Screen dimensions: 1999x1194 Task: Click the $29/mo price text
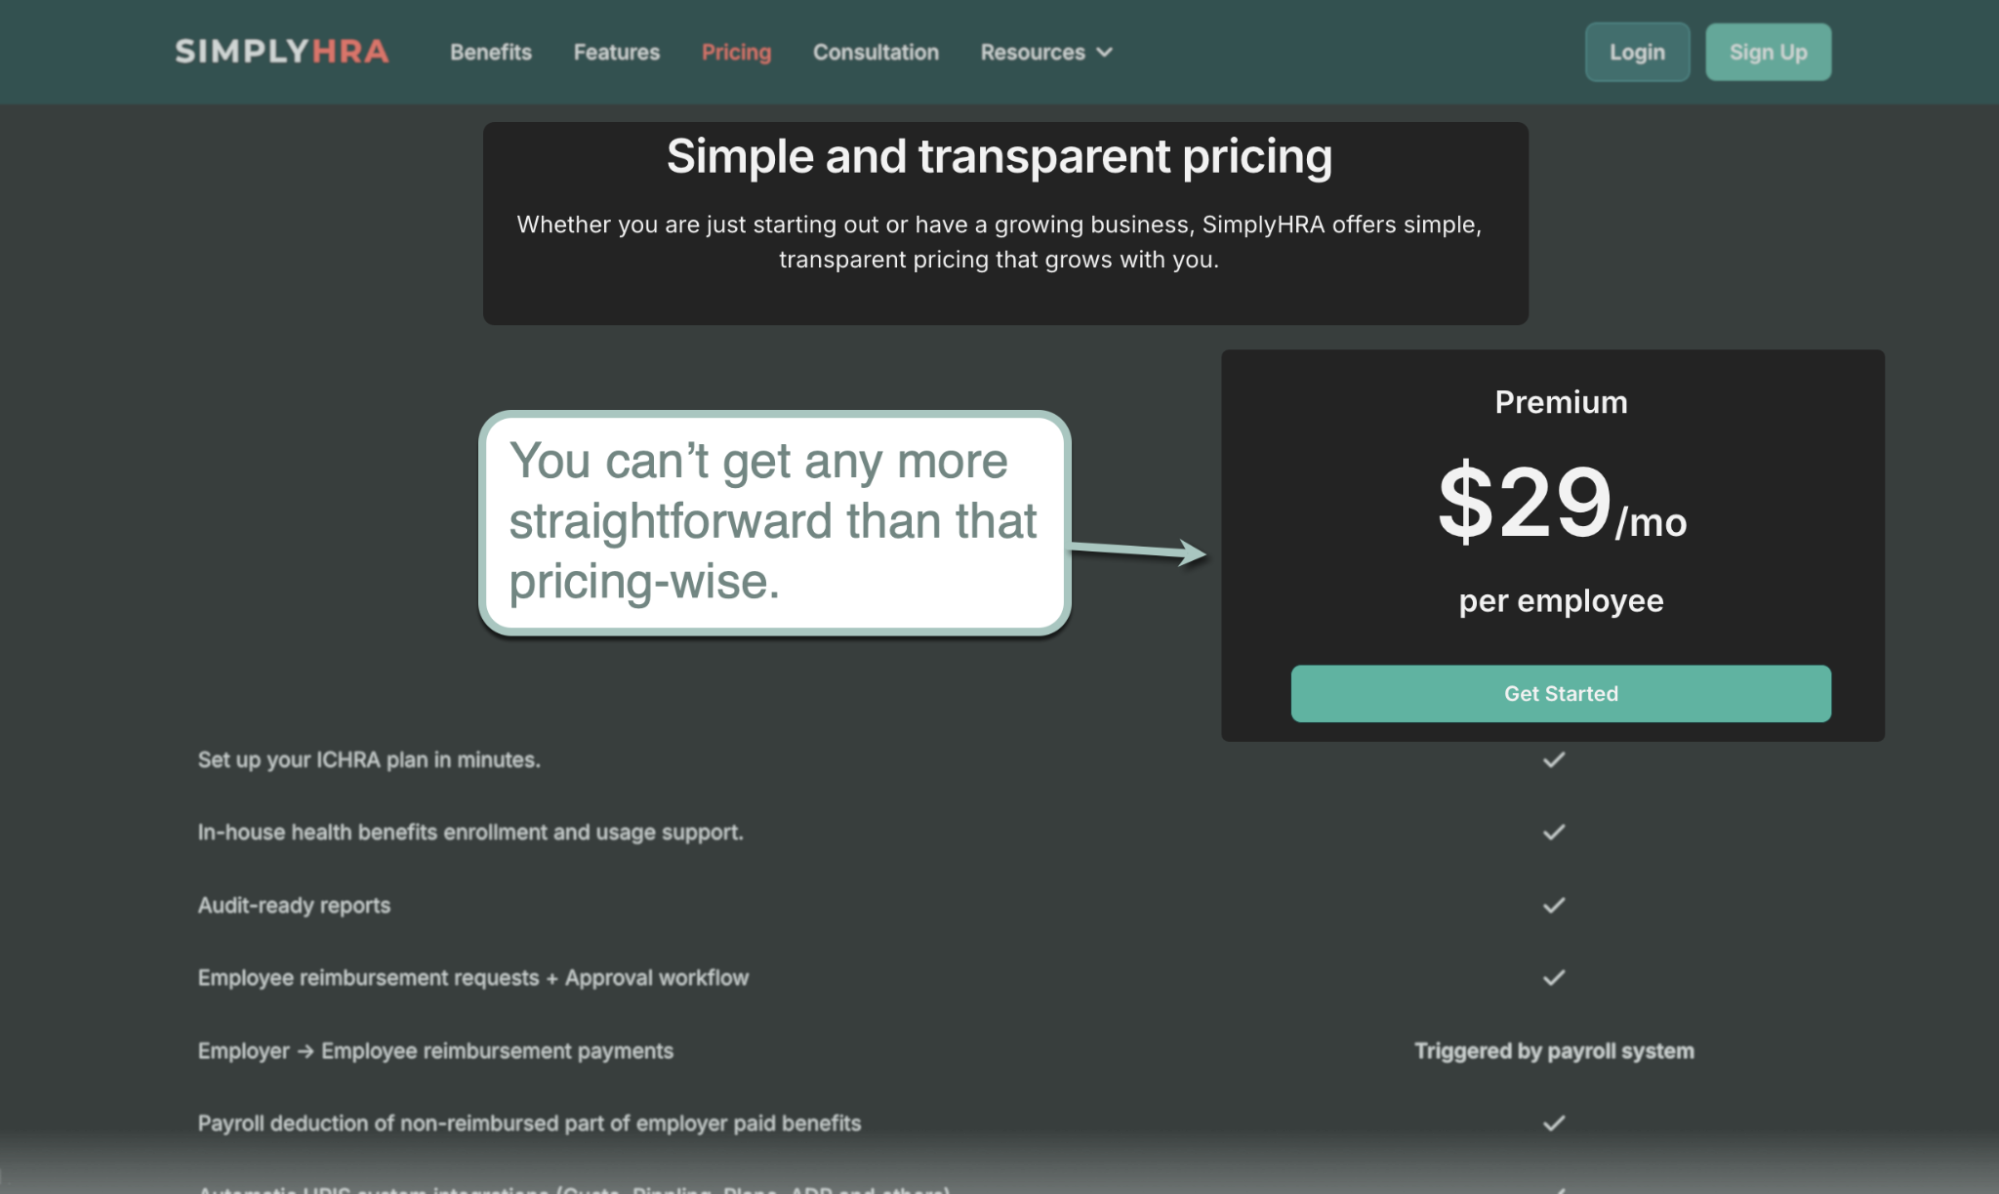click(1562, 502)
